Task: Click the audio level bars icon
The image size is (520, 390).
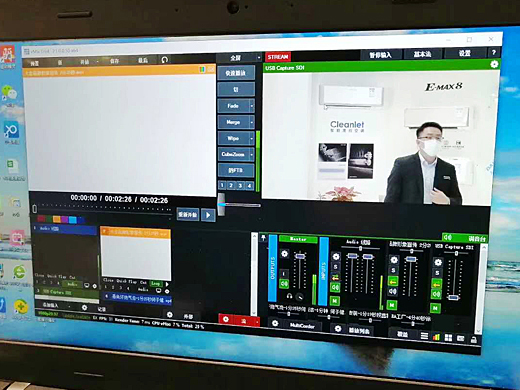Action: tap(436, 337)
